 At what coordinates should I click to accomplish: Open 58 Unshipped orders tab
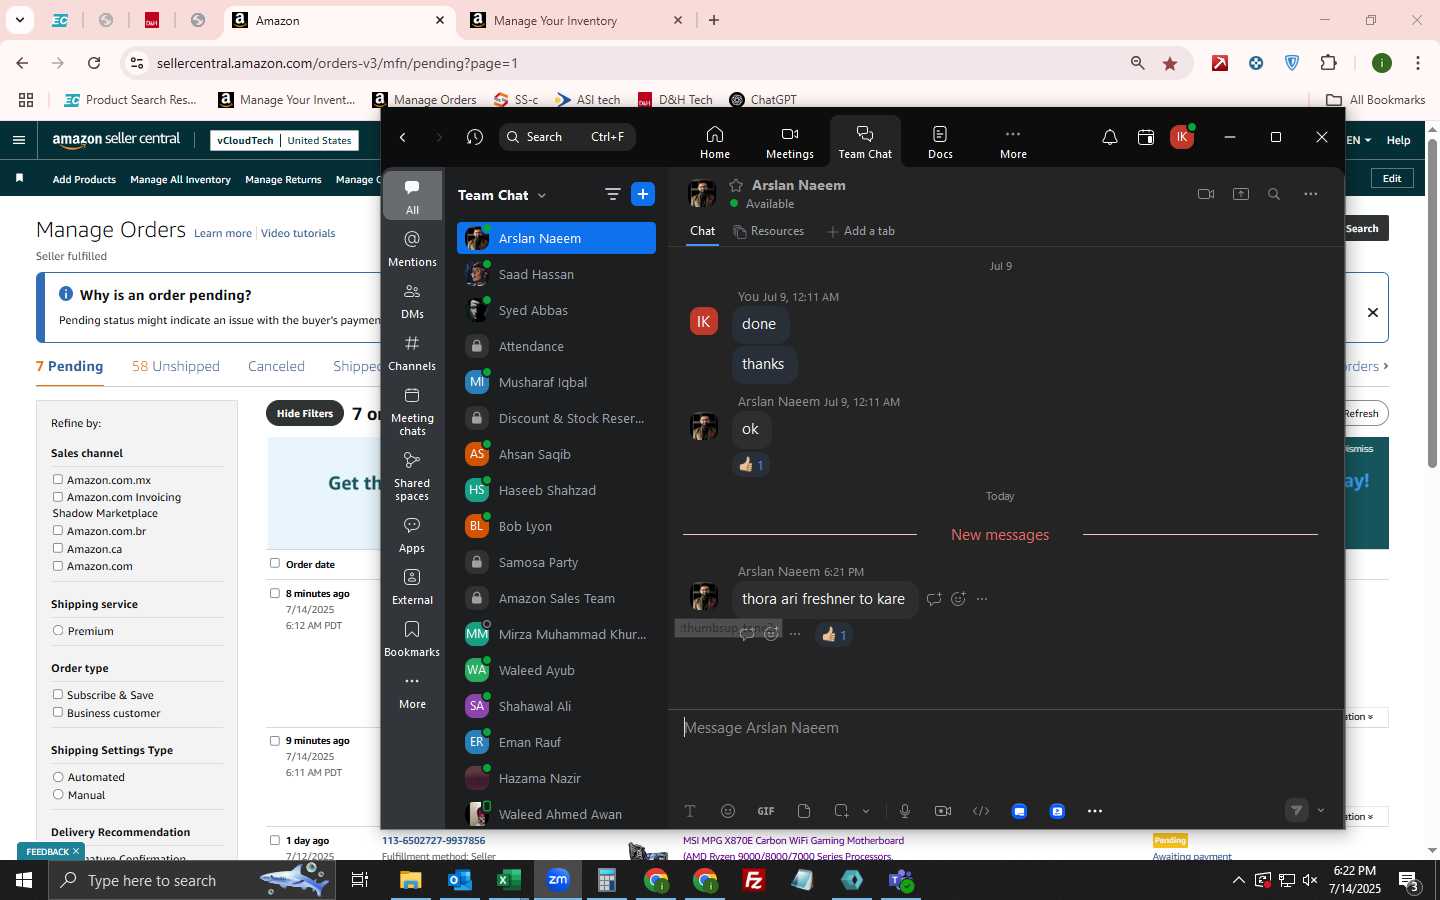coord(176,366)
